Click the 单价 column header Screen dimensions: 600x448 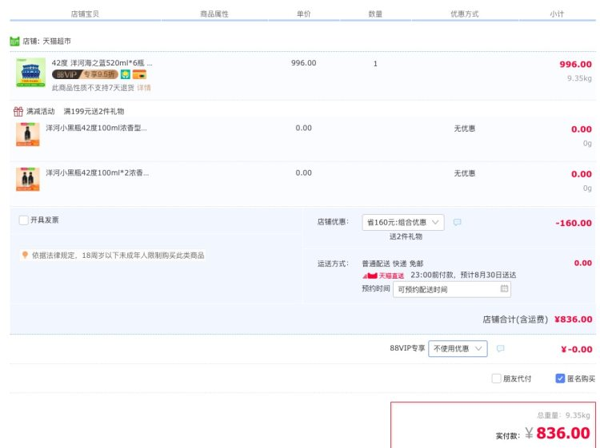(x=304, y=14)
